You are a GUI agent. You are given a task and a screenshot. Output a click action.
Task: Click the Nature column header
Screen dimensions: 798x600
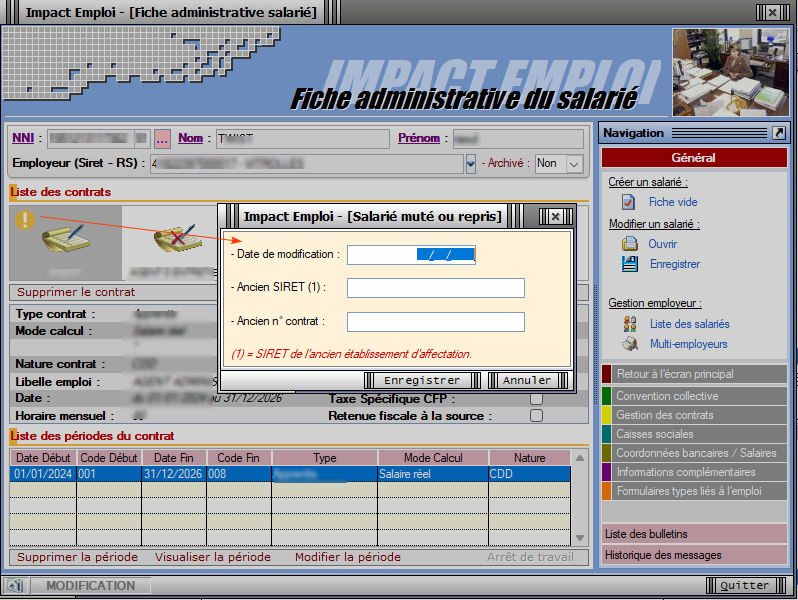(529, 458)
